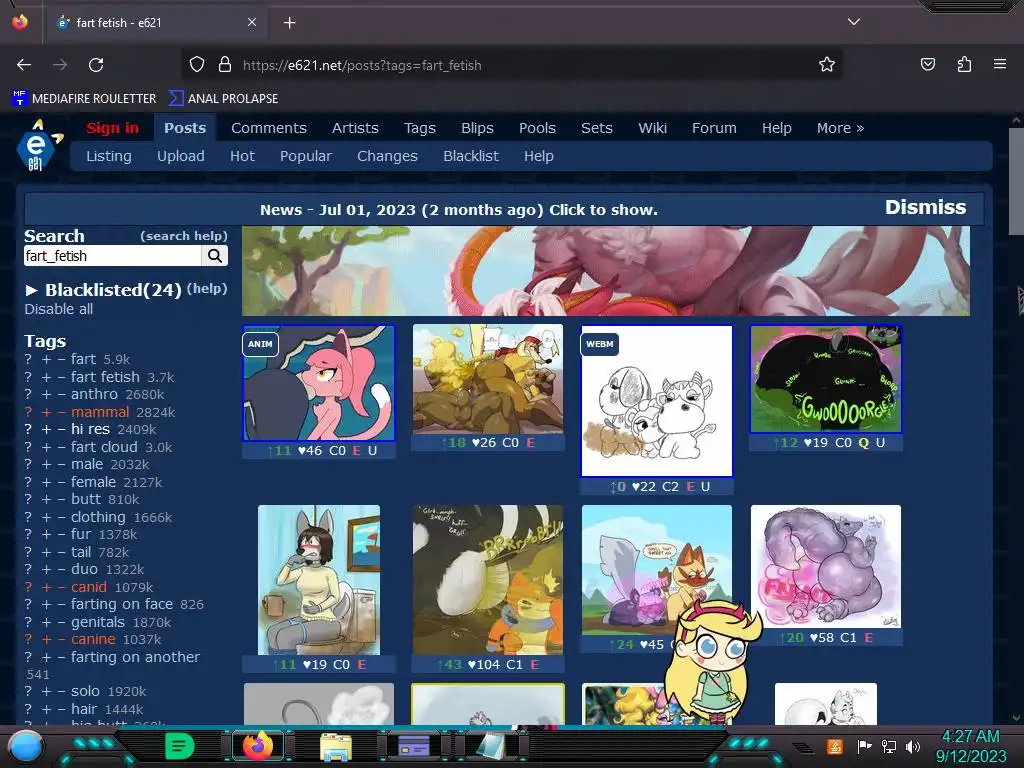Screen dimensions: 1024x768
Task: Open the tracking protection shield icon
Action: pyautogui.click(x=197, y=65)
